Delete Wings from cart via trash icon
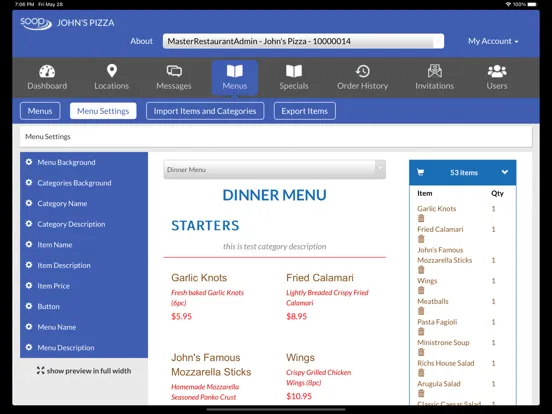This screenshot has width=552, height=414. coord(421,290)
